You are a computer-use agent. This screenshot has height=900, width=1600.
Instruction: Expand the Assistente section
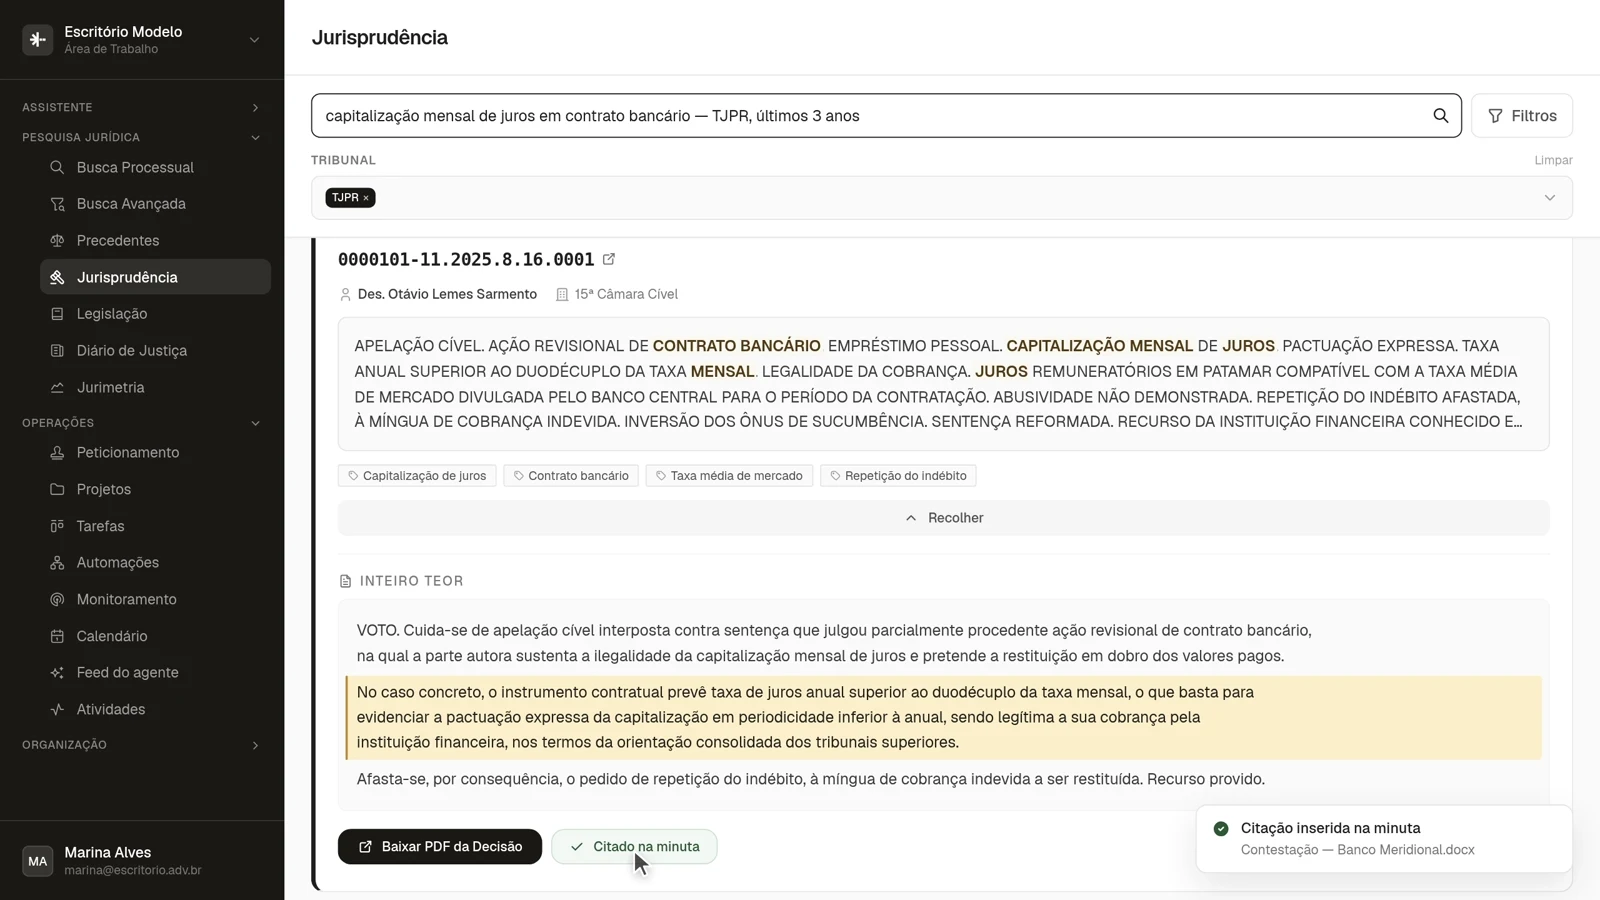pos(255,107)
